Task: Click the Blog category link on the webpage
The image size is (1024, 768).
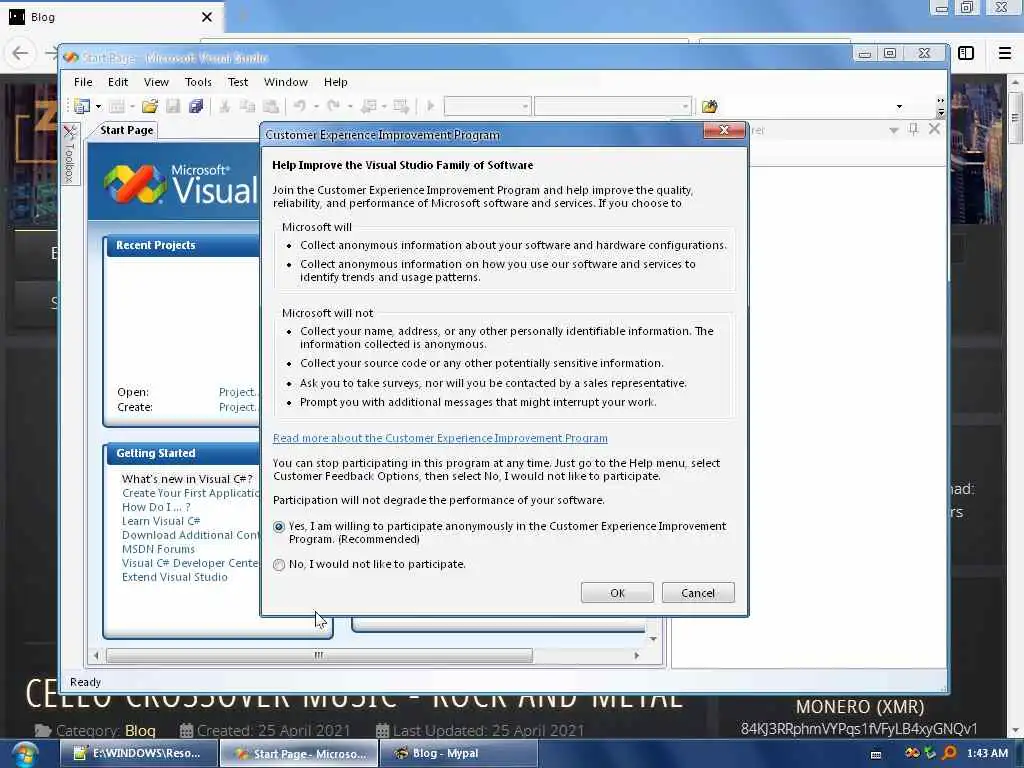Action: point(140,731)
